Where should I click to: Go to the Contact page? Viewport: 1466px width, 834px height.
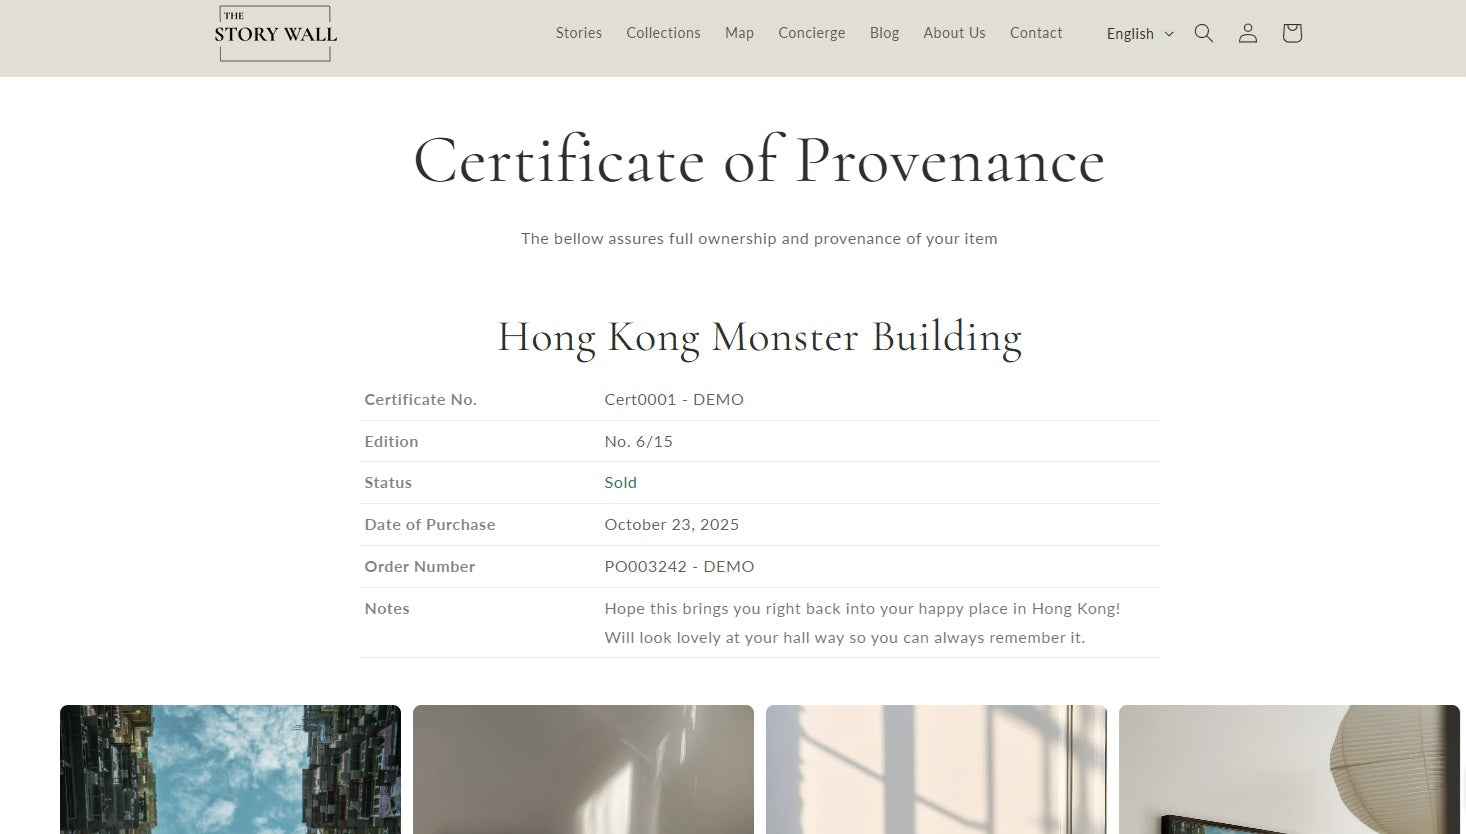click(x=1036, y=33)
